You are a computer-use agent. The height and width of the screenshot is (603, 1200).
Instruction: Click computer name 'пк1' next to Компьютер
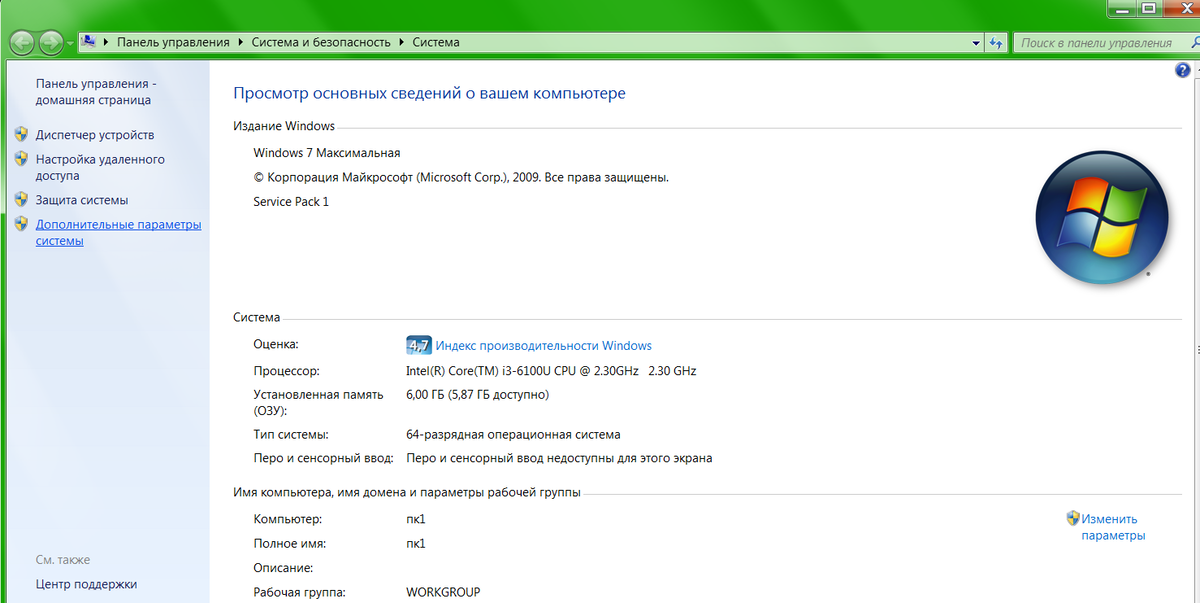click(416, 520)
